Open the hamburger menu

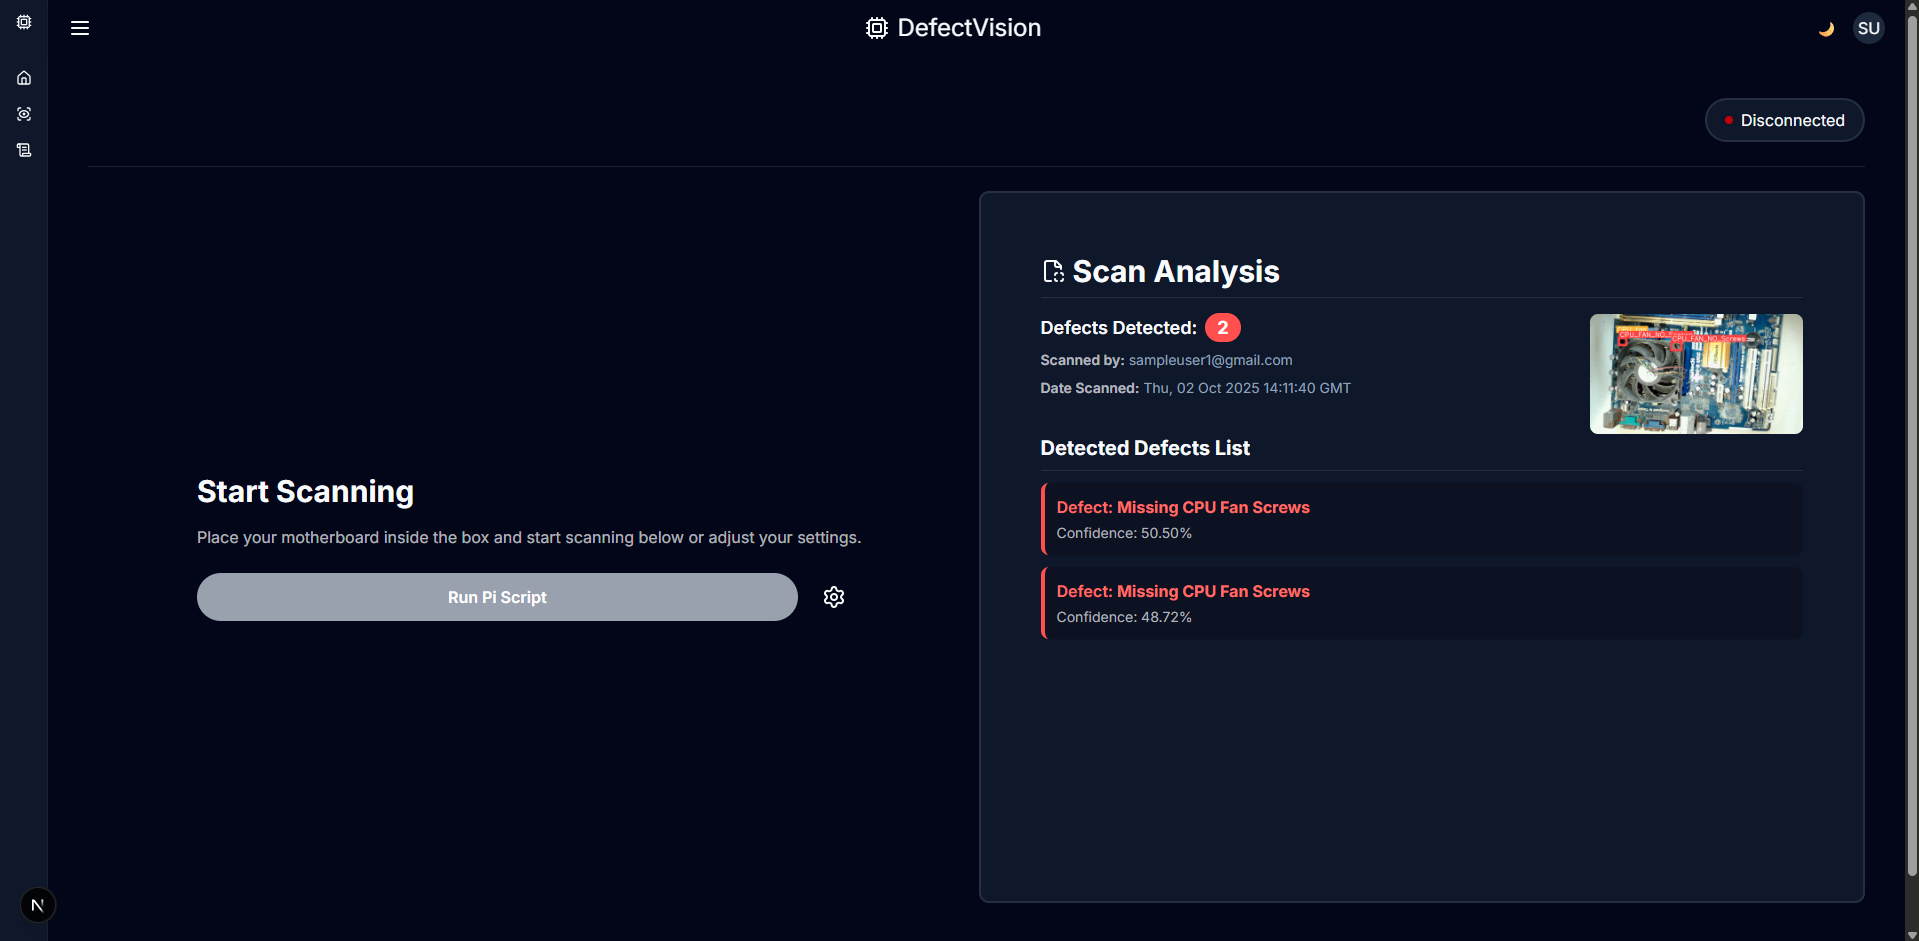pyautogui.click(x=80, y=28)
